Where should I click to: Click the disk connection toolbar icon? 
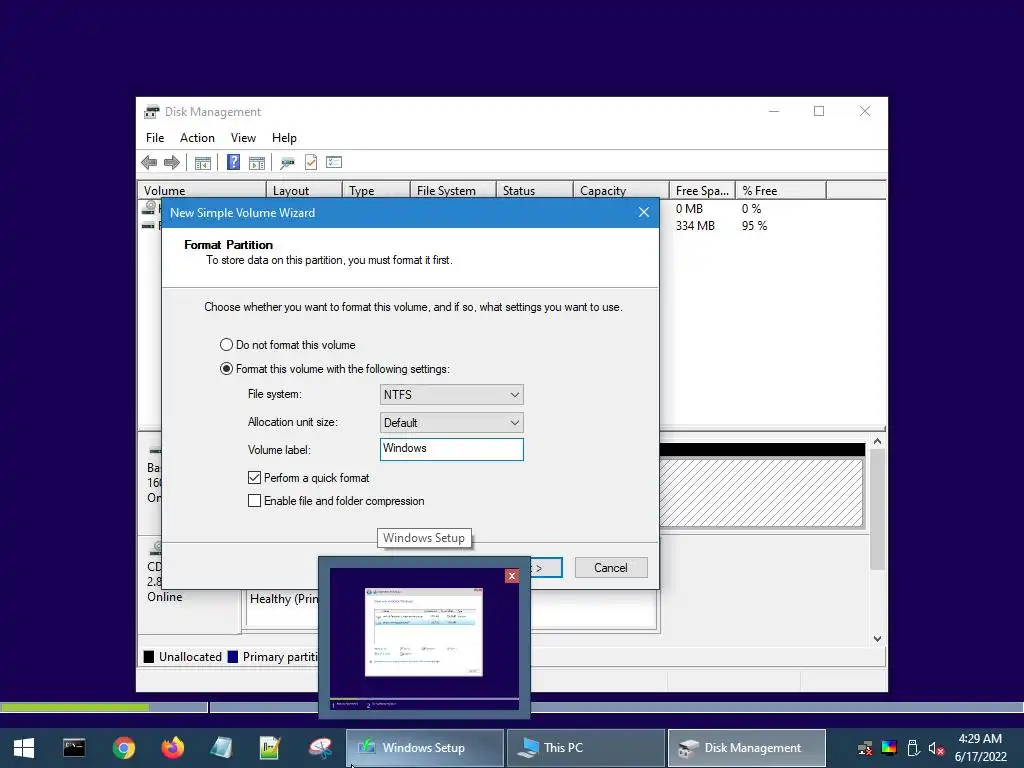(287, 163)
